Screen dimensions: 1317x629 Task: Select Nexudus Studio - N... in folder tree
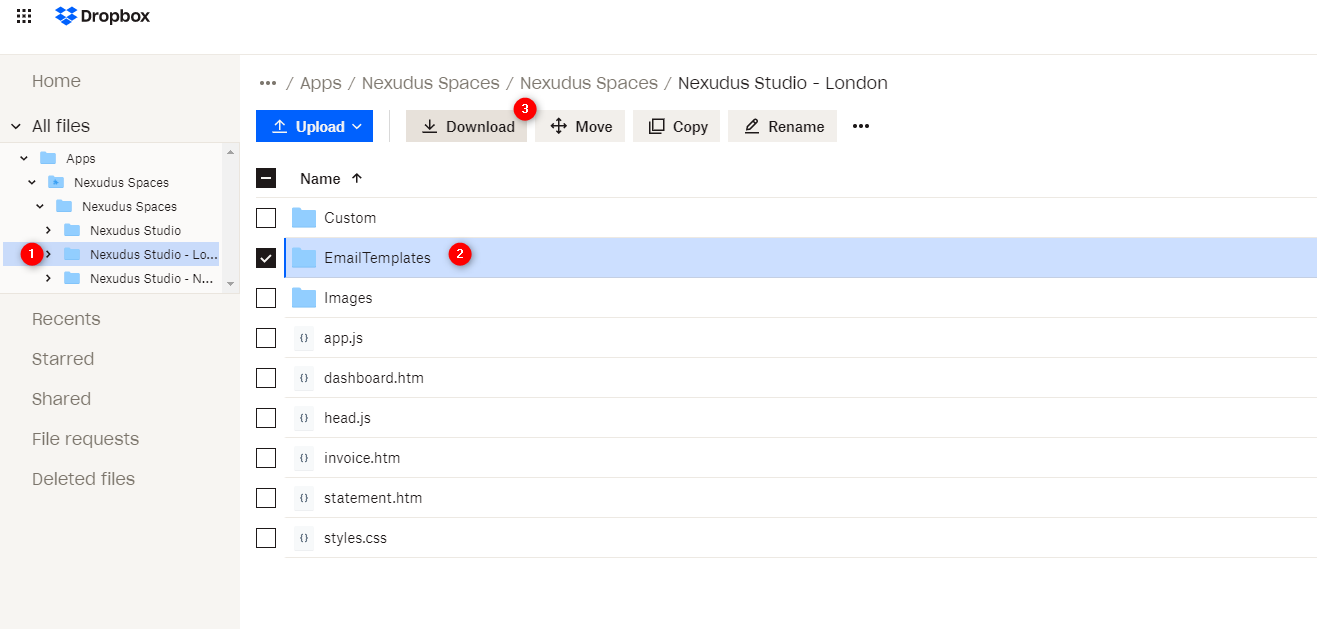pyautogui.click(x=151, y=278)
